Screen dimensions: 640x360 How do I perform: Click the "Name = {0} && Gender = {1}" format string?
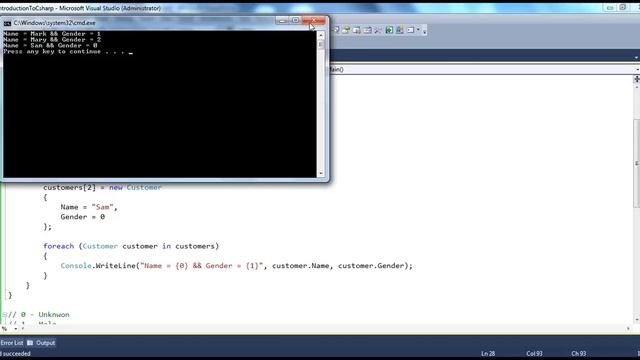pyautogui.click(x=203, y=266)
